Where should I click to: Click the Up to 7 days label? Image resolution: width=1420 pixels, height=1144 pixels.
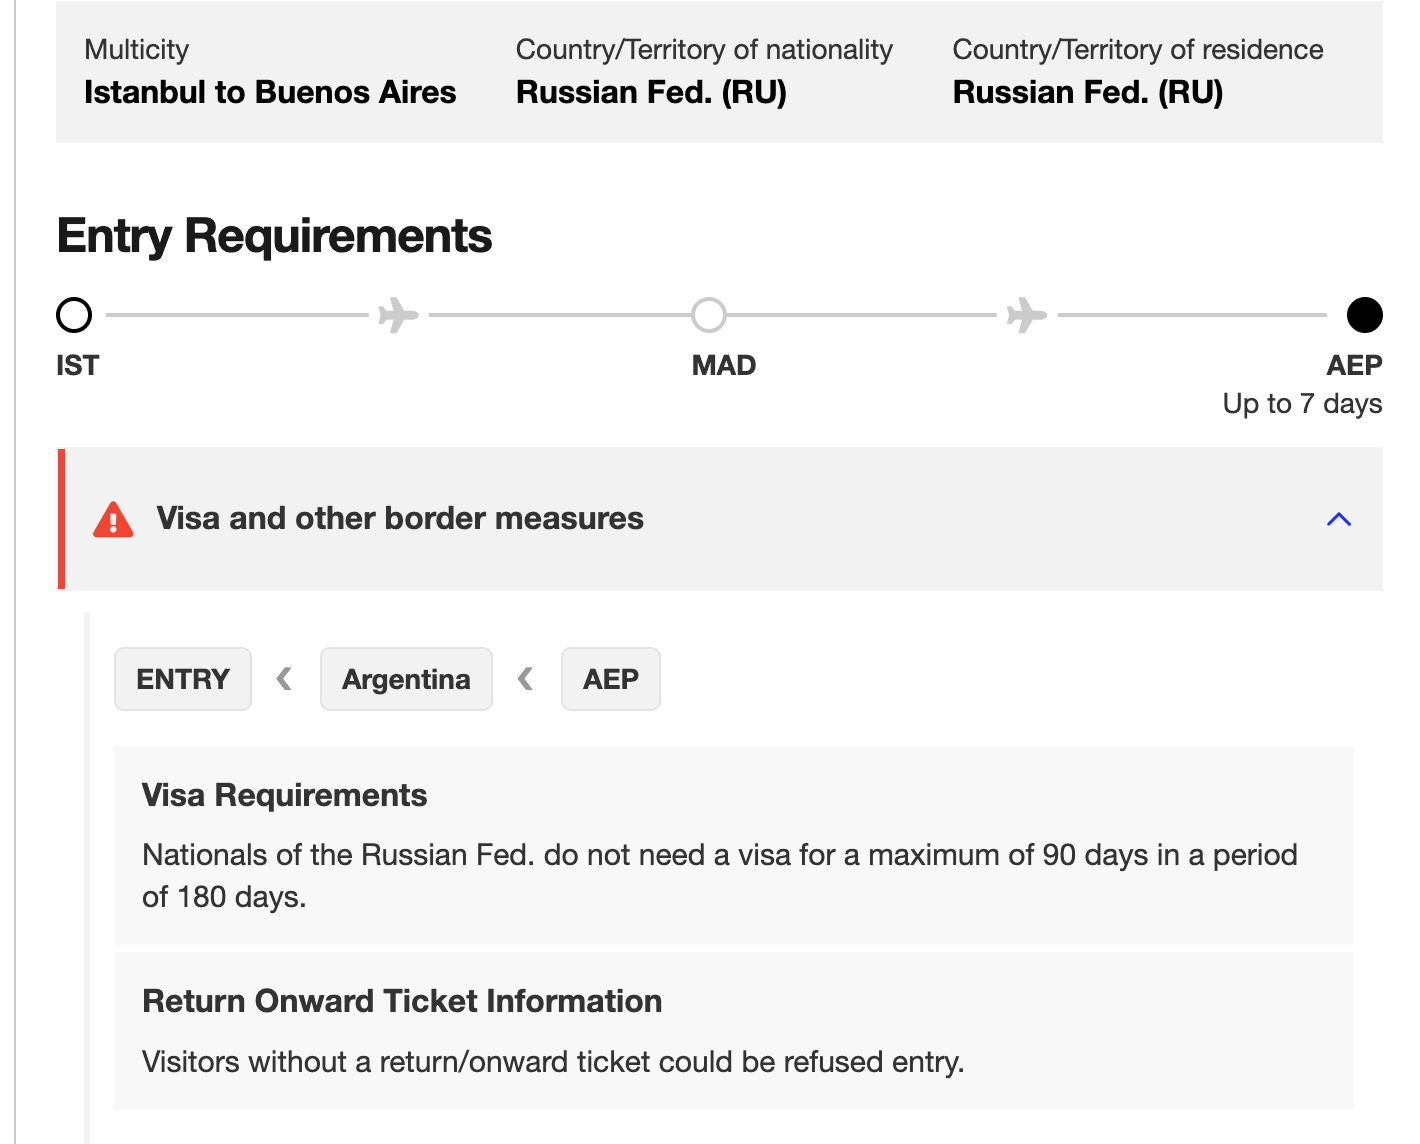pyautogui.click(x=1302, y=404)
